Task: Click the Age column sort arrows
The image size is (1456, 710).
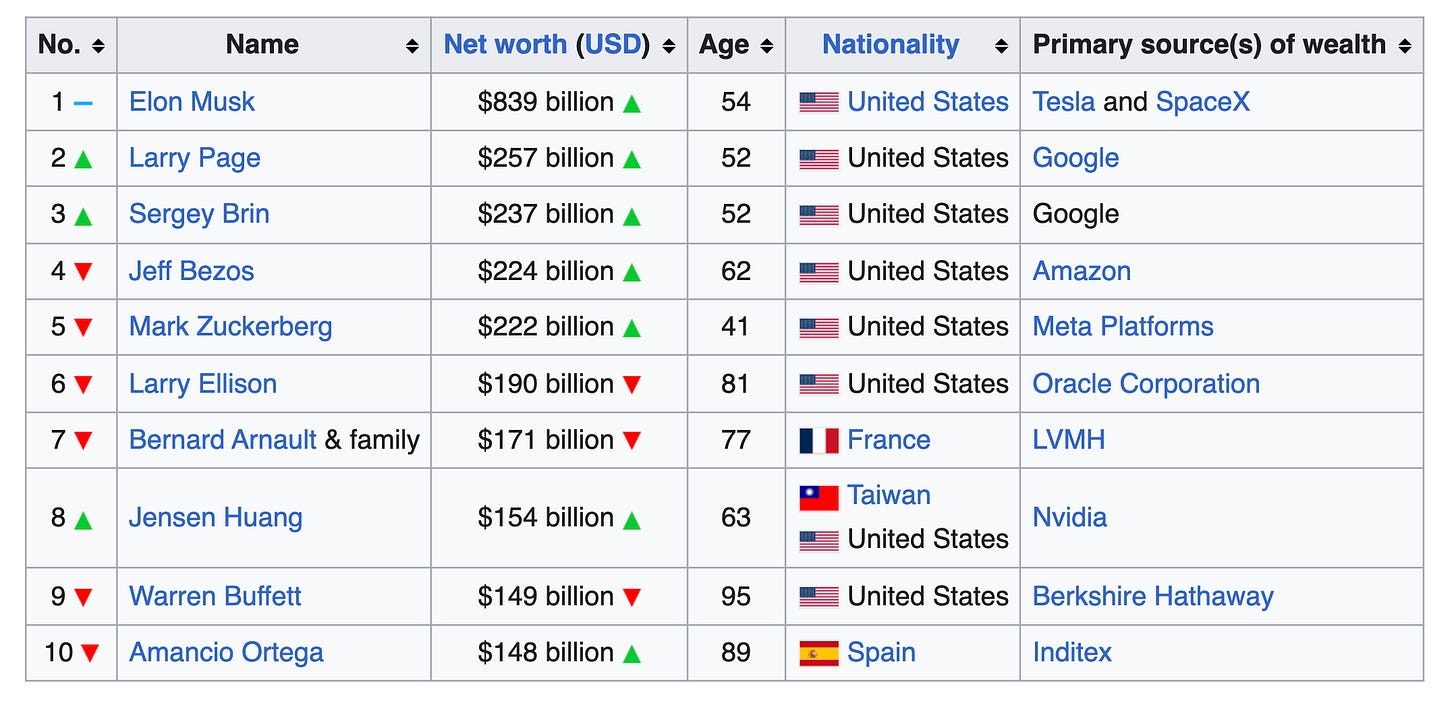Action: pos(767,46)
